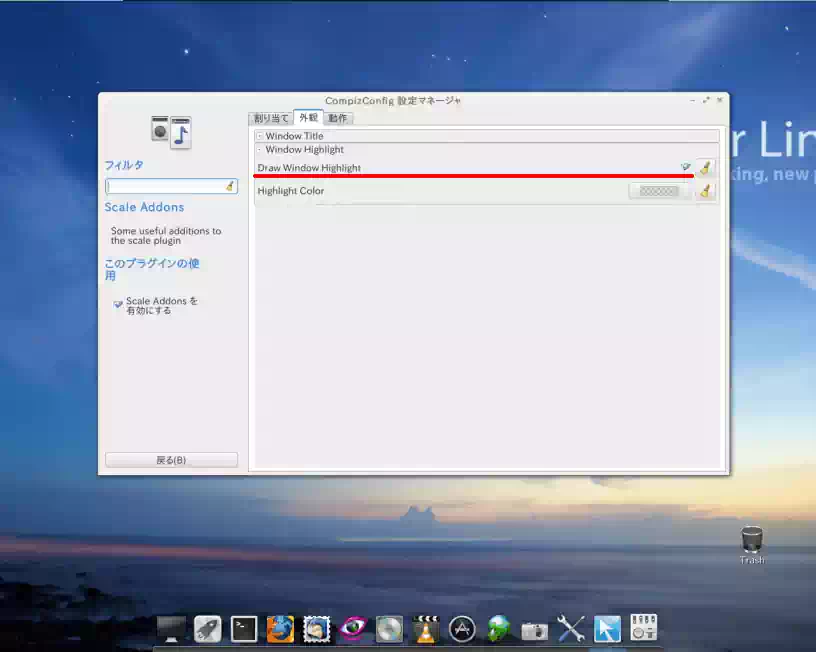The width and height of the screenshot is (816, 652).
Task: Click the Draw Window Highlight label
Action: pos(309,168)
